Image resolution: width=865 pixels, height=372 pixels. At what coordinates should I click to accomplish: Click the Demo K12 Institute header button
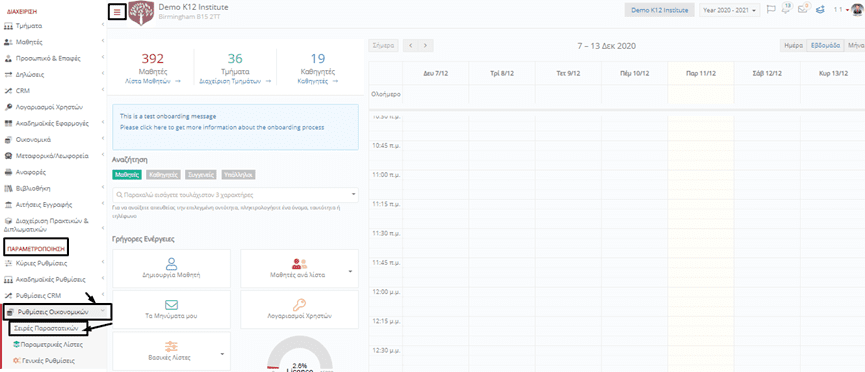tap(660, 10)
